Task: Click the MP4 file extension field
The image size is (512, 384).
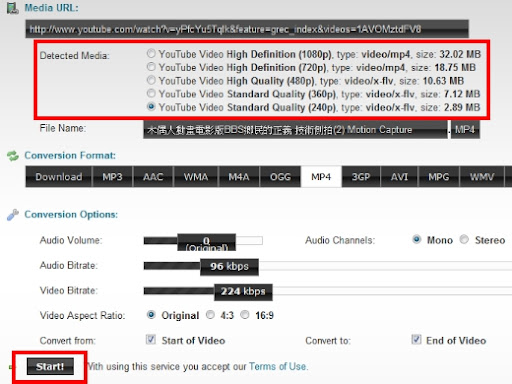Action: tap(465, 129)
